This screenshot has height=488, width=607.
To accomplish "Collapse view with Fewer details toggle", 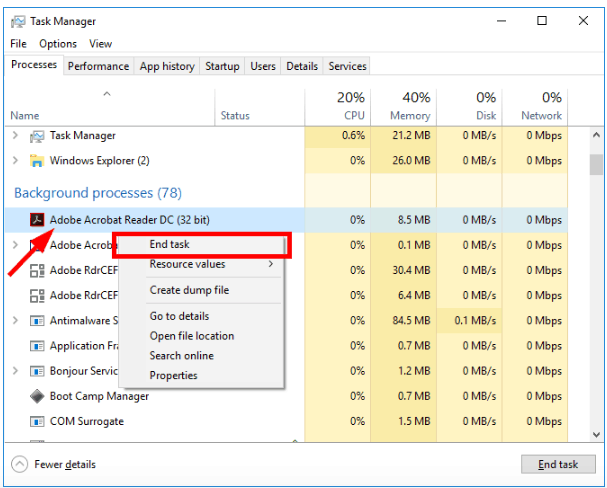I will (20, 464).
